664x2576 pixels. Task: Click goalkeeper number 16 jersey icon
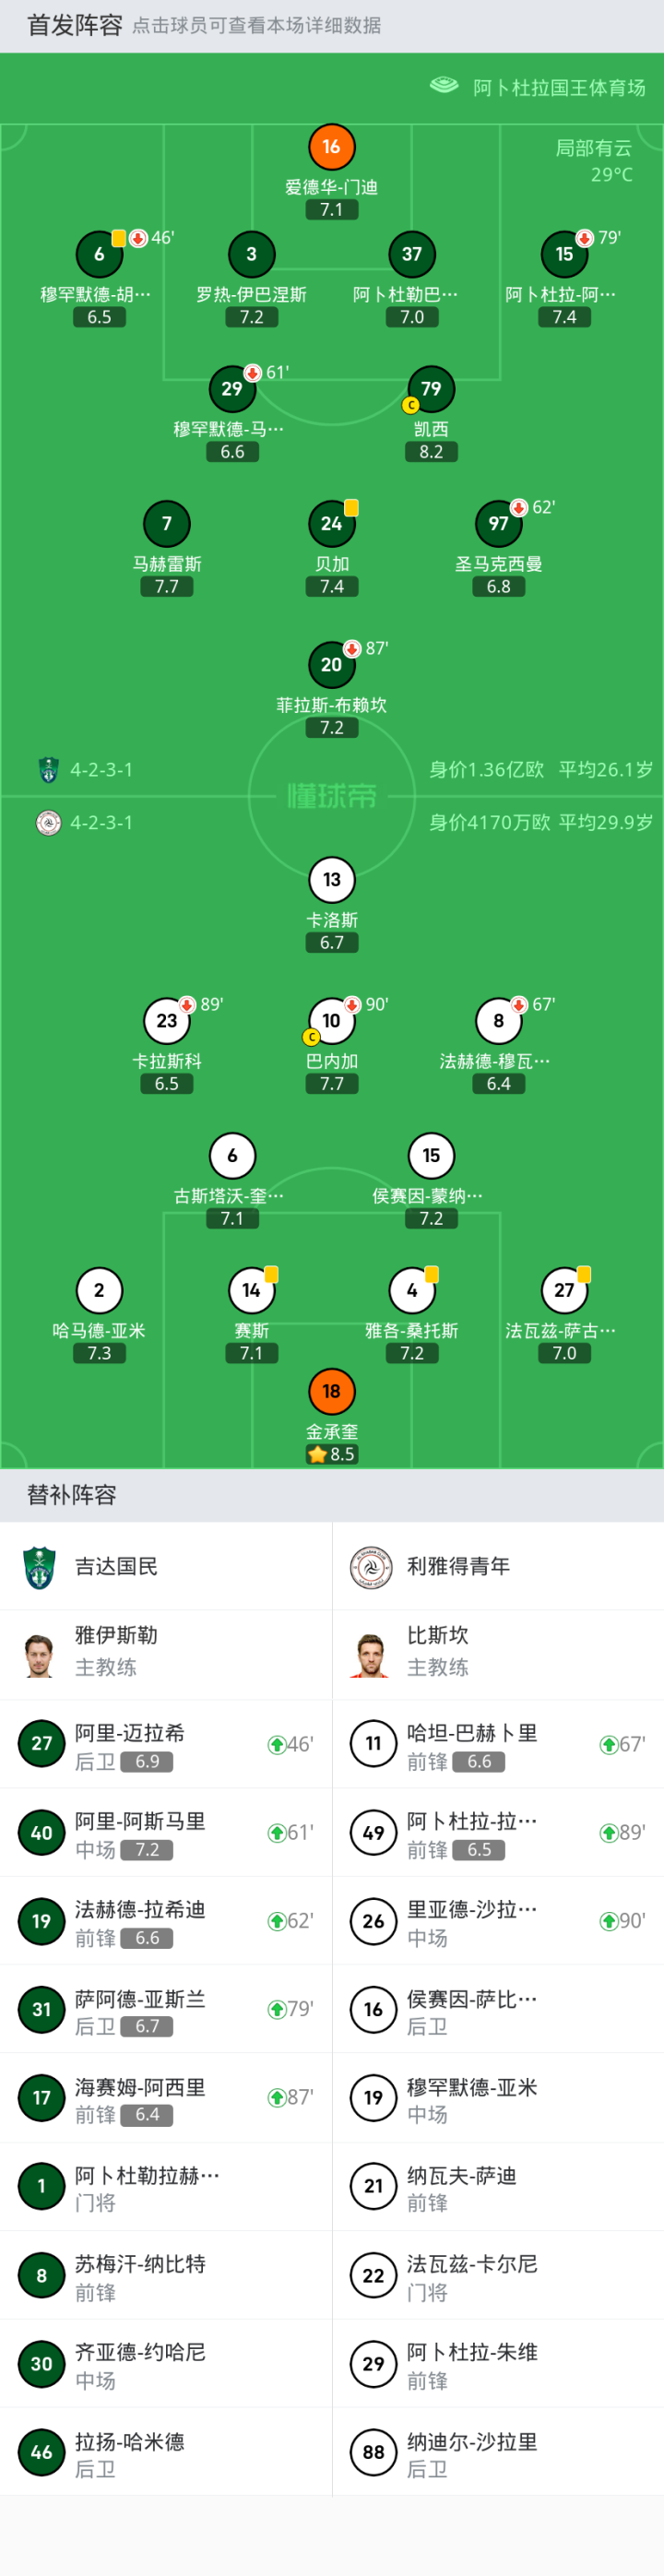(331, 147)
